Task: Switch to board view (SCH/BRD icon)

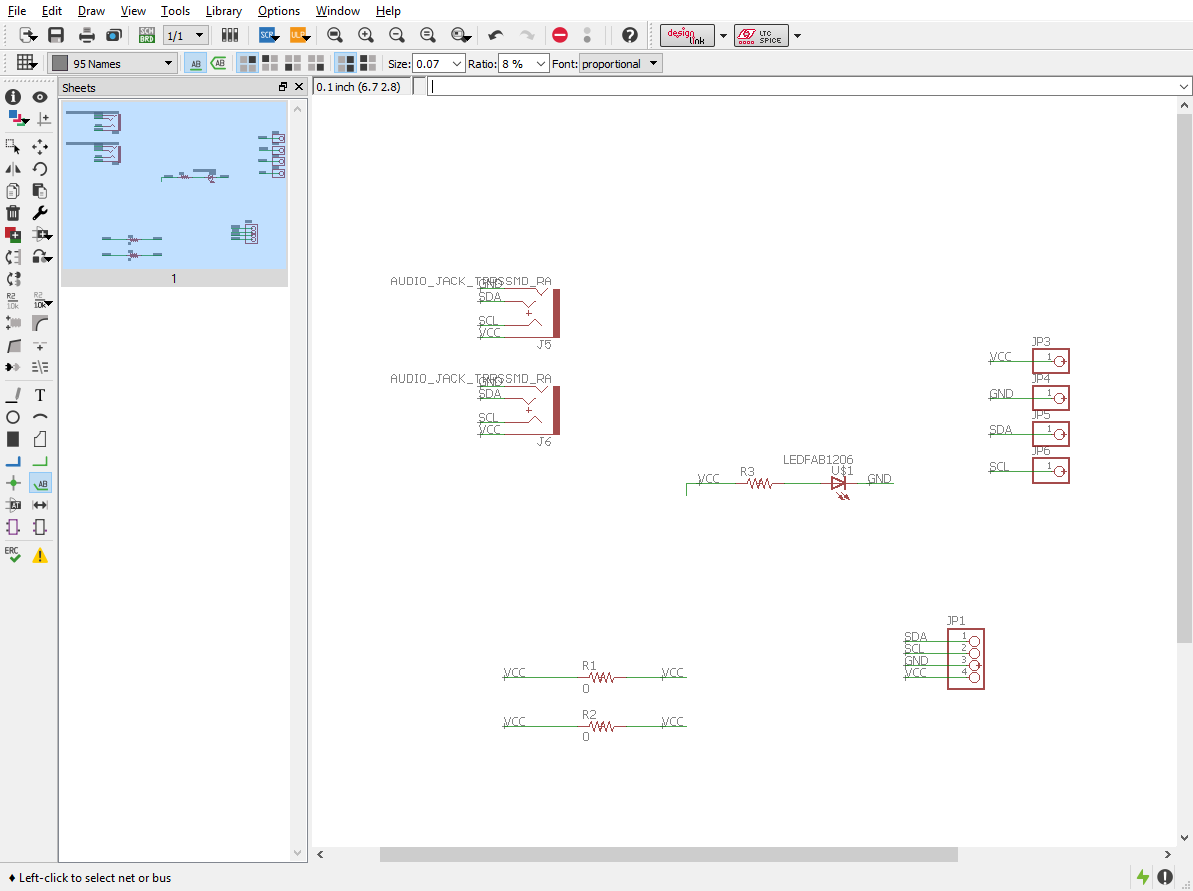Action: (147, 35)
